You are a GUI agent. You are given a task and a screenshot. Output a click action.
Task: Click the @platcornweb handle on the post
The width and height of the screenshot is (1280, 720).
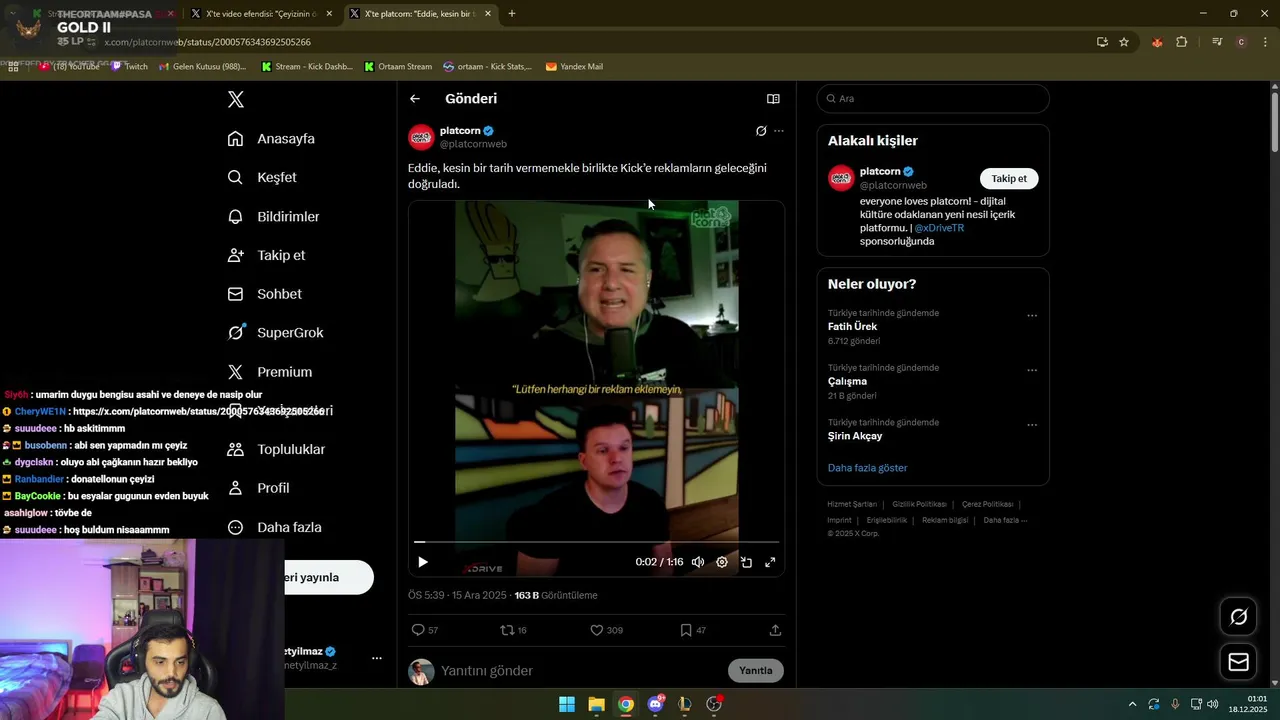click(x=473, y=144)
